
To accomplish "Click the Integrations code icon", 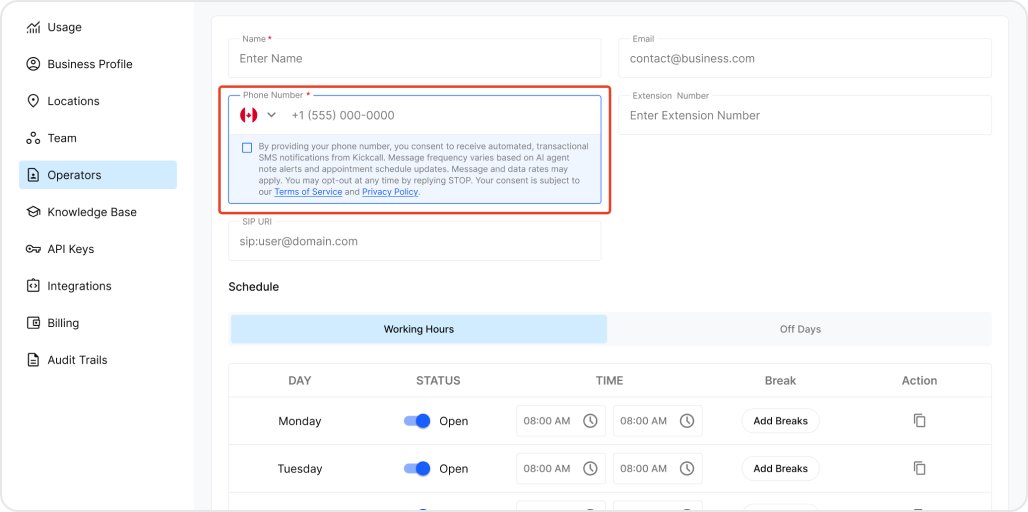I will pos(33,286).
